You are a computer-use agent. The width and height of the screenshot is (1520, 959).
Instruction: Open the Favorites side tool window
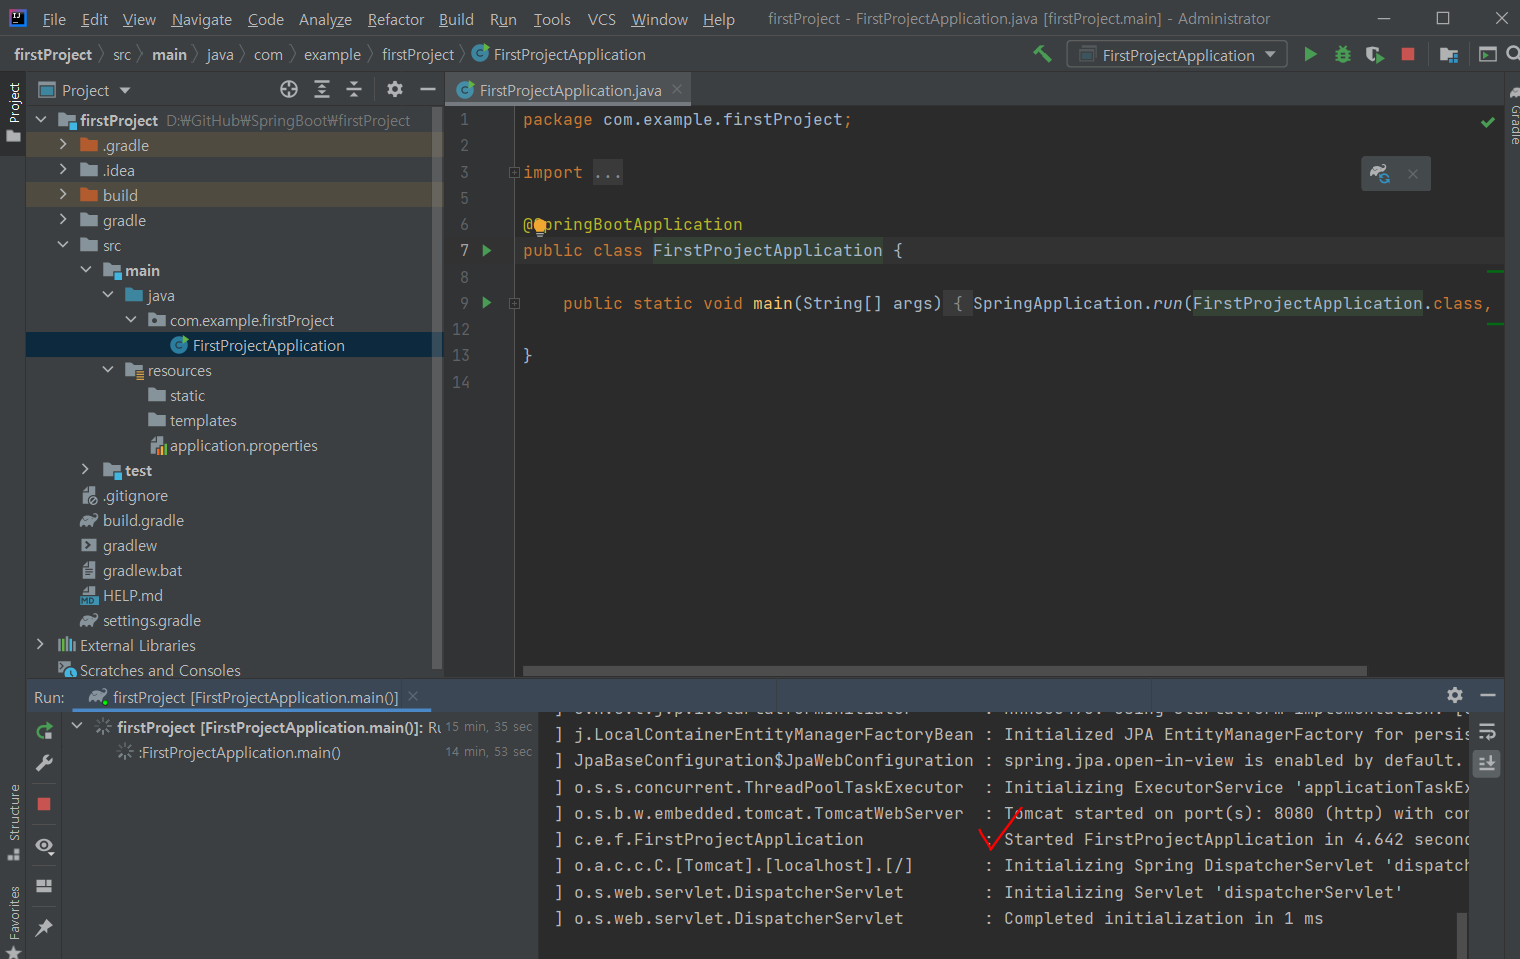click(13, 920)
